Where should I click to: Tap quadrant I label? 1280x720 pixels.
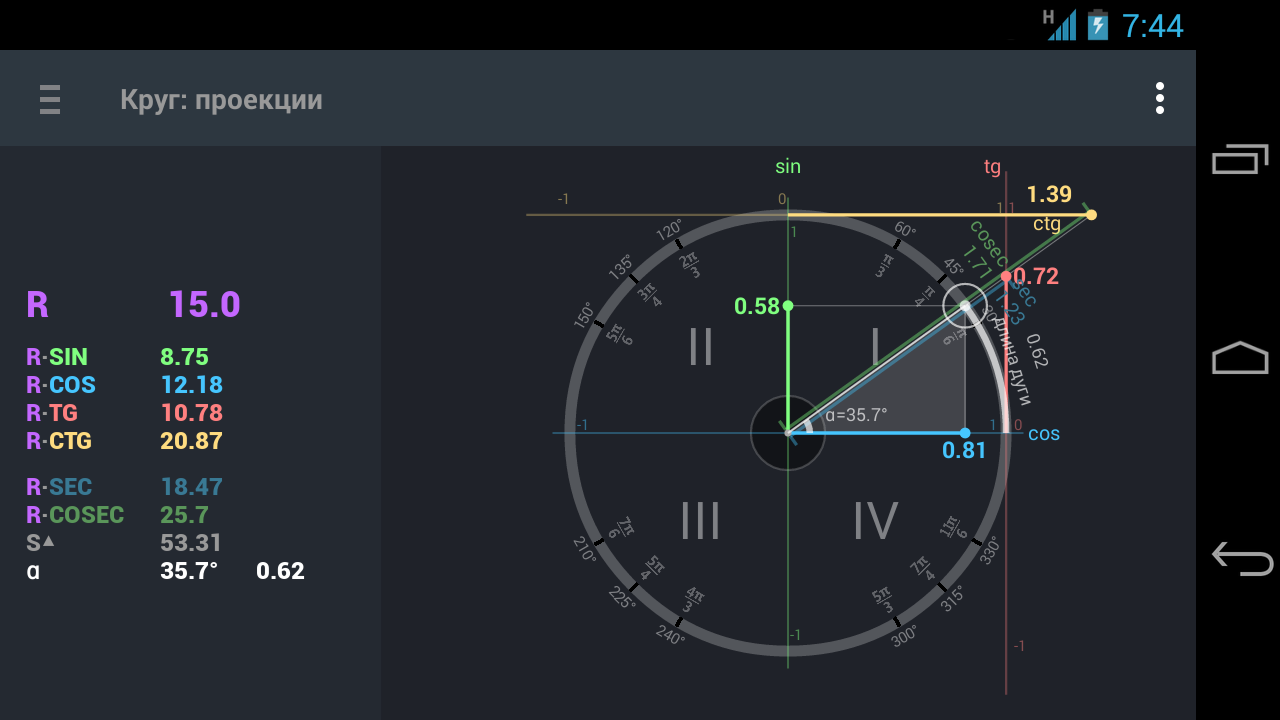click(x=875, y=346)
